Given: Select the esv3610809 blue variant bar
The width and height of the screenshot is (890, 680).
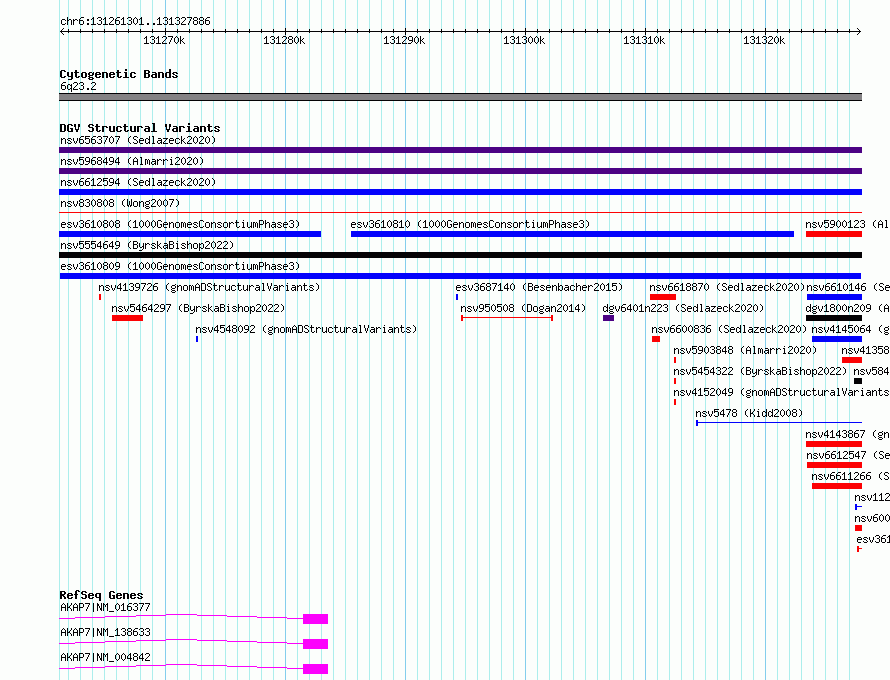Looking at the screenshot, I should point(460,276).
